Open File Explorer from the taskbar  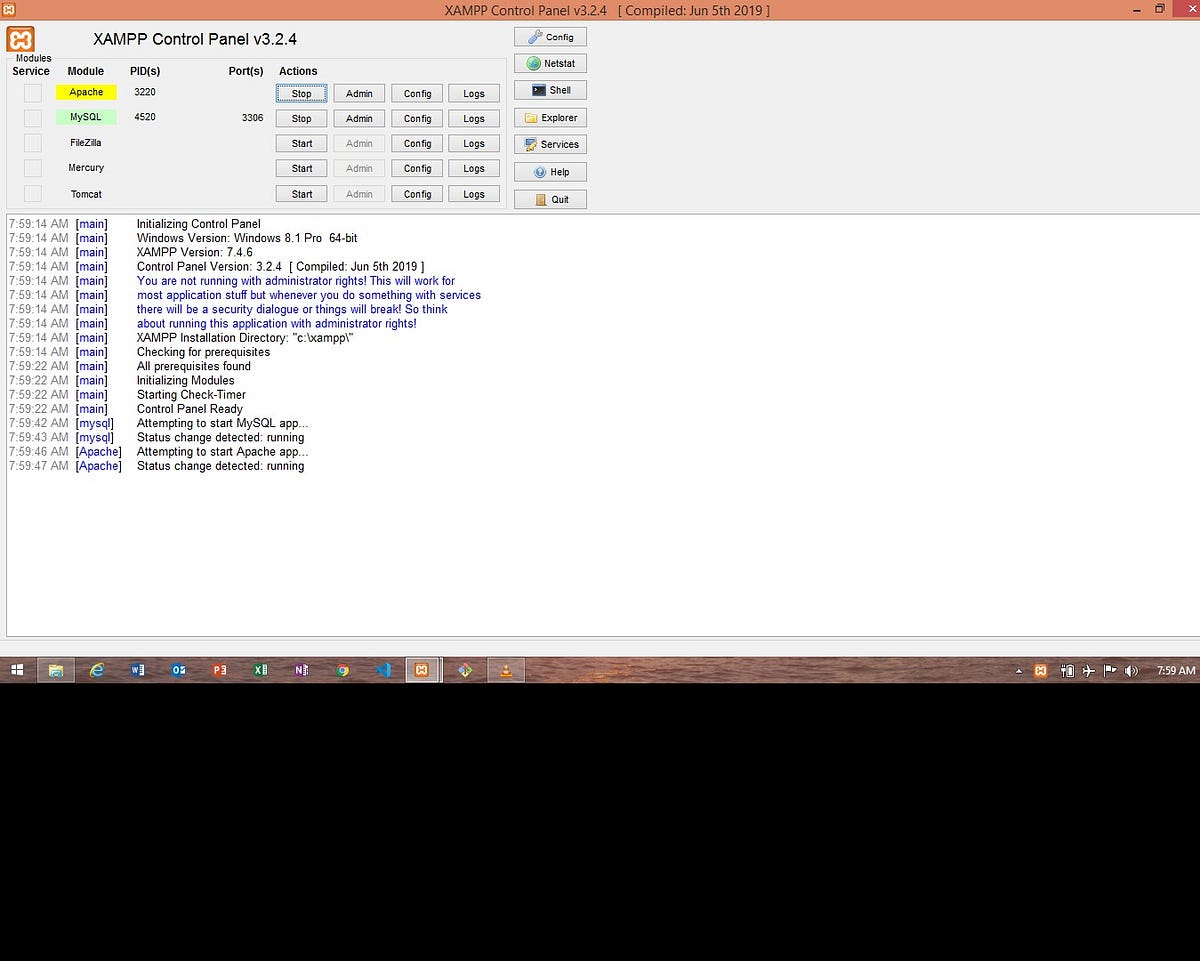(x=56, y=670)
